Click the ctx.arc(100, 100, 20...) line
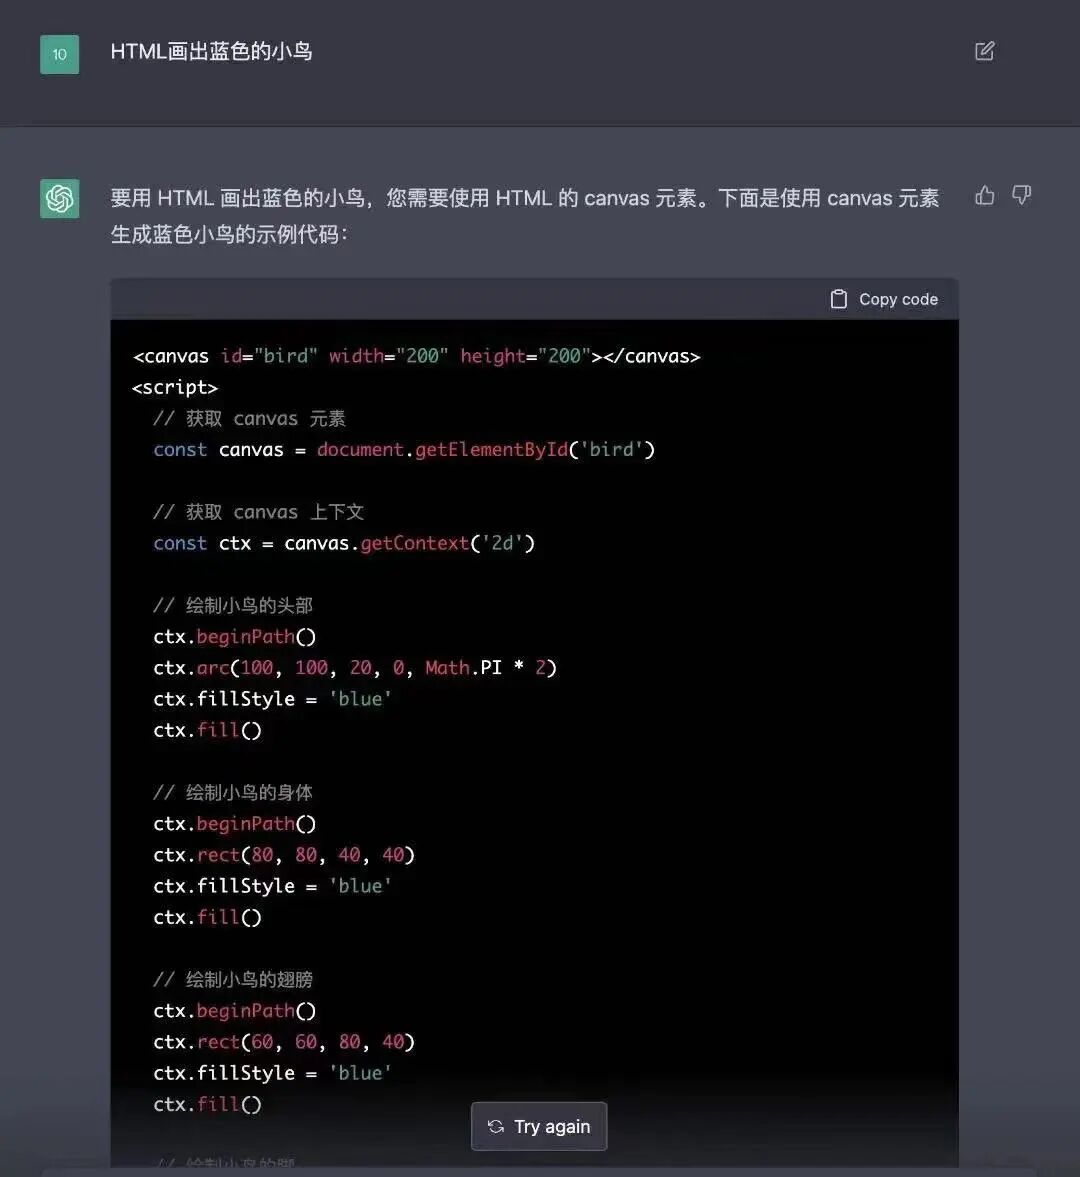Image resolution: width=1080 pixels, height=1177 pixels. 355,668
